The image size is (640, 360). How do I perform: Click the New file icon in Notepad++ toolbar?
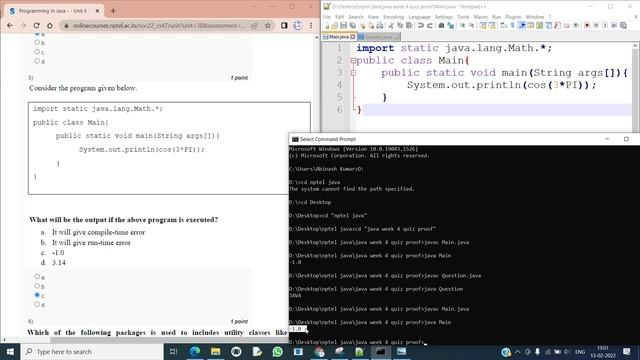(x=327, y=25)
